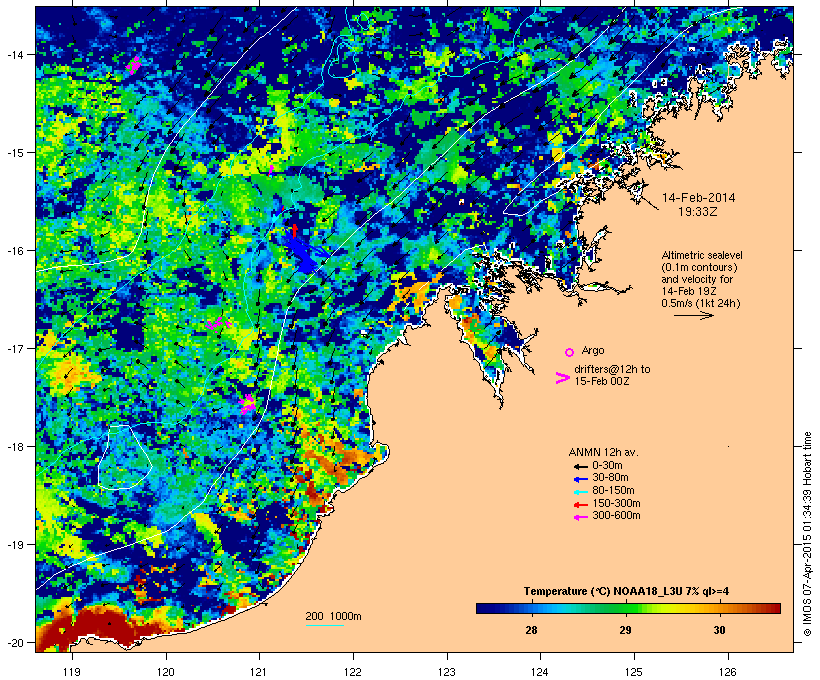The width and height of the screenshot is (820, 680).
Task: Click the black 0-30m legend arrow
Action: coord(580,466)
